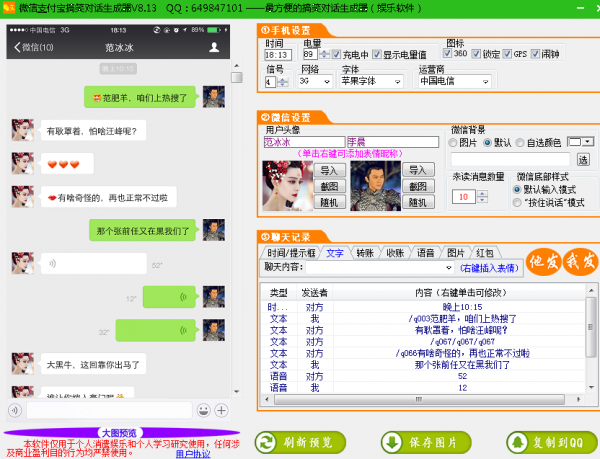Click the 12-second green voice message bubble
The image size is (600, 459).
point(170,297)
